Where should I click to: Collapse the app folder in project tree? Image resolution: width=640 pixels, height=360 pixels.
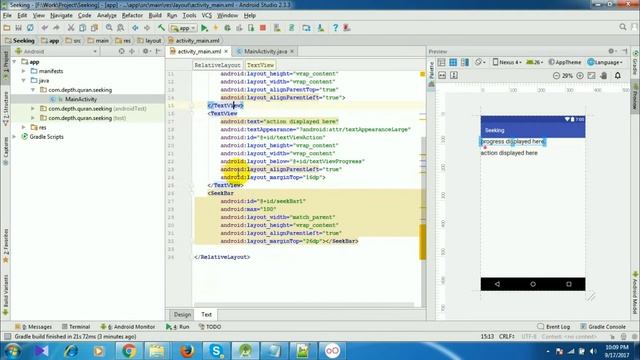pos(15,62)
